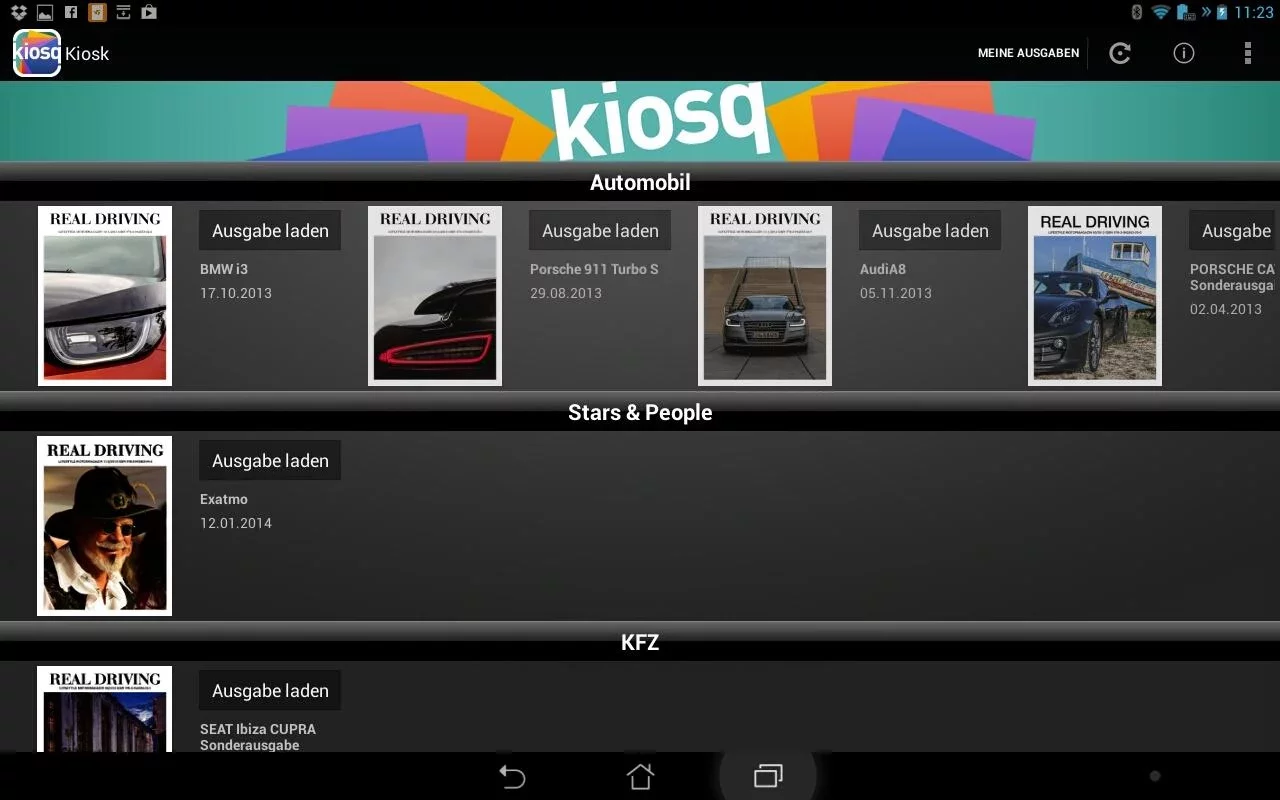This screenshot has width=1280, height=800.
Task: Open the three-dot overflow menu
Action: (x=1247, y=53)
